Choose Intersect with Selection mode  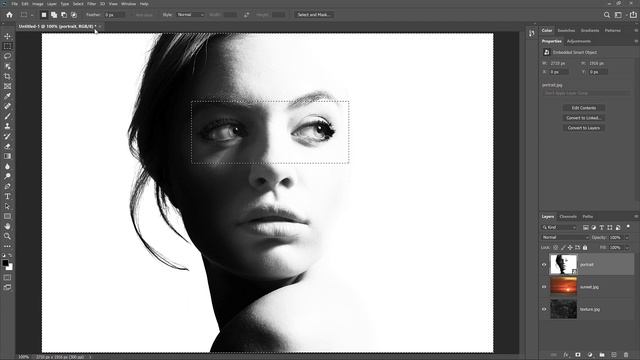[x=73, y=15]
